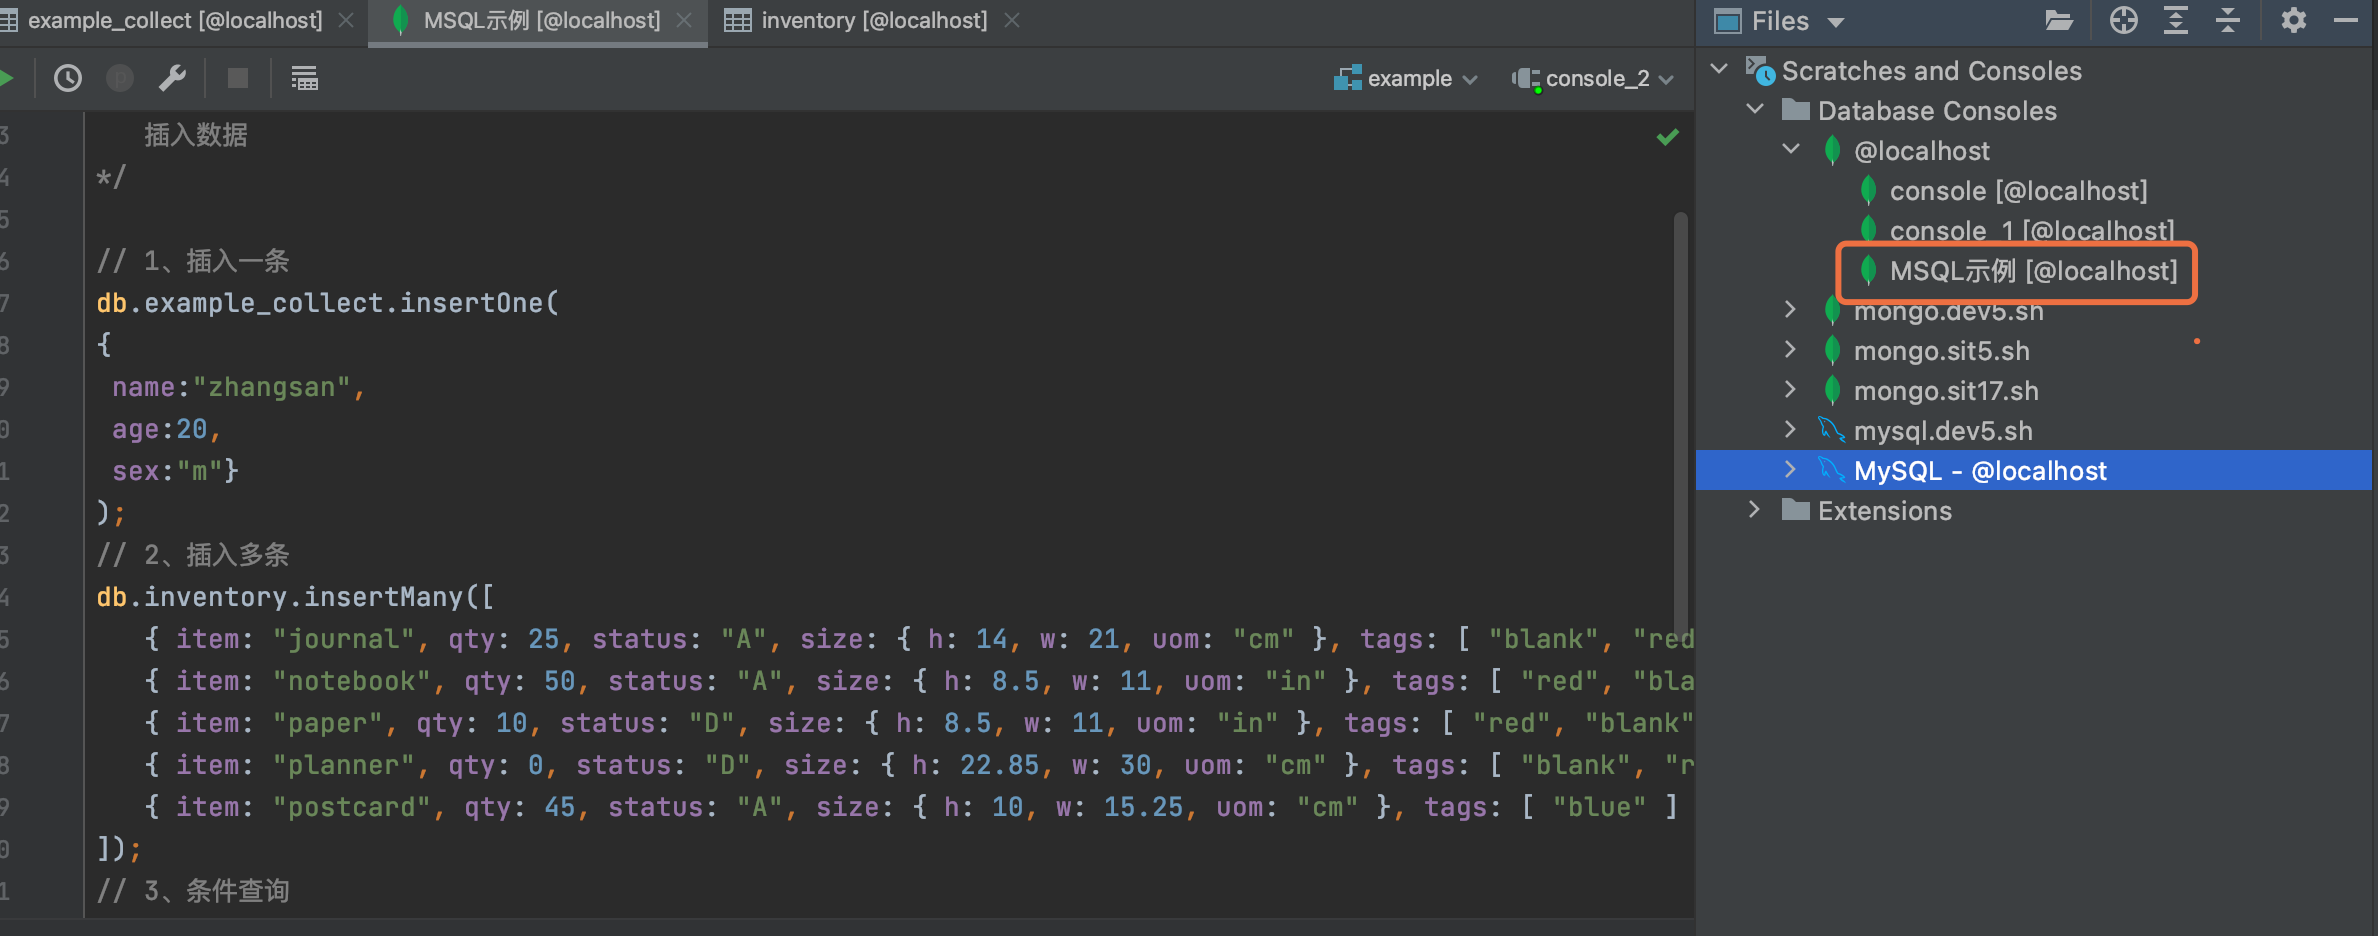The image size is (2378, 936).
Task: Open the query execution history
Action: 68,78
